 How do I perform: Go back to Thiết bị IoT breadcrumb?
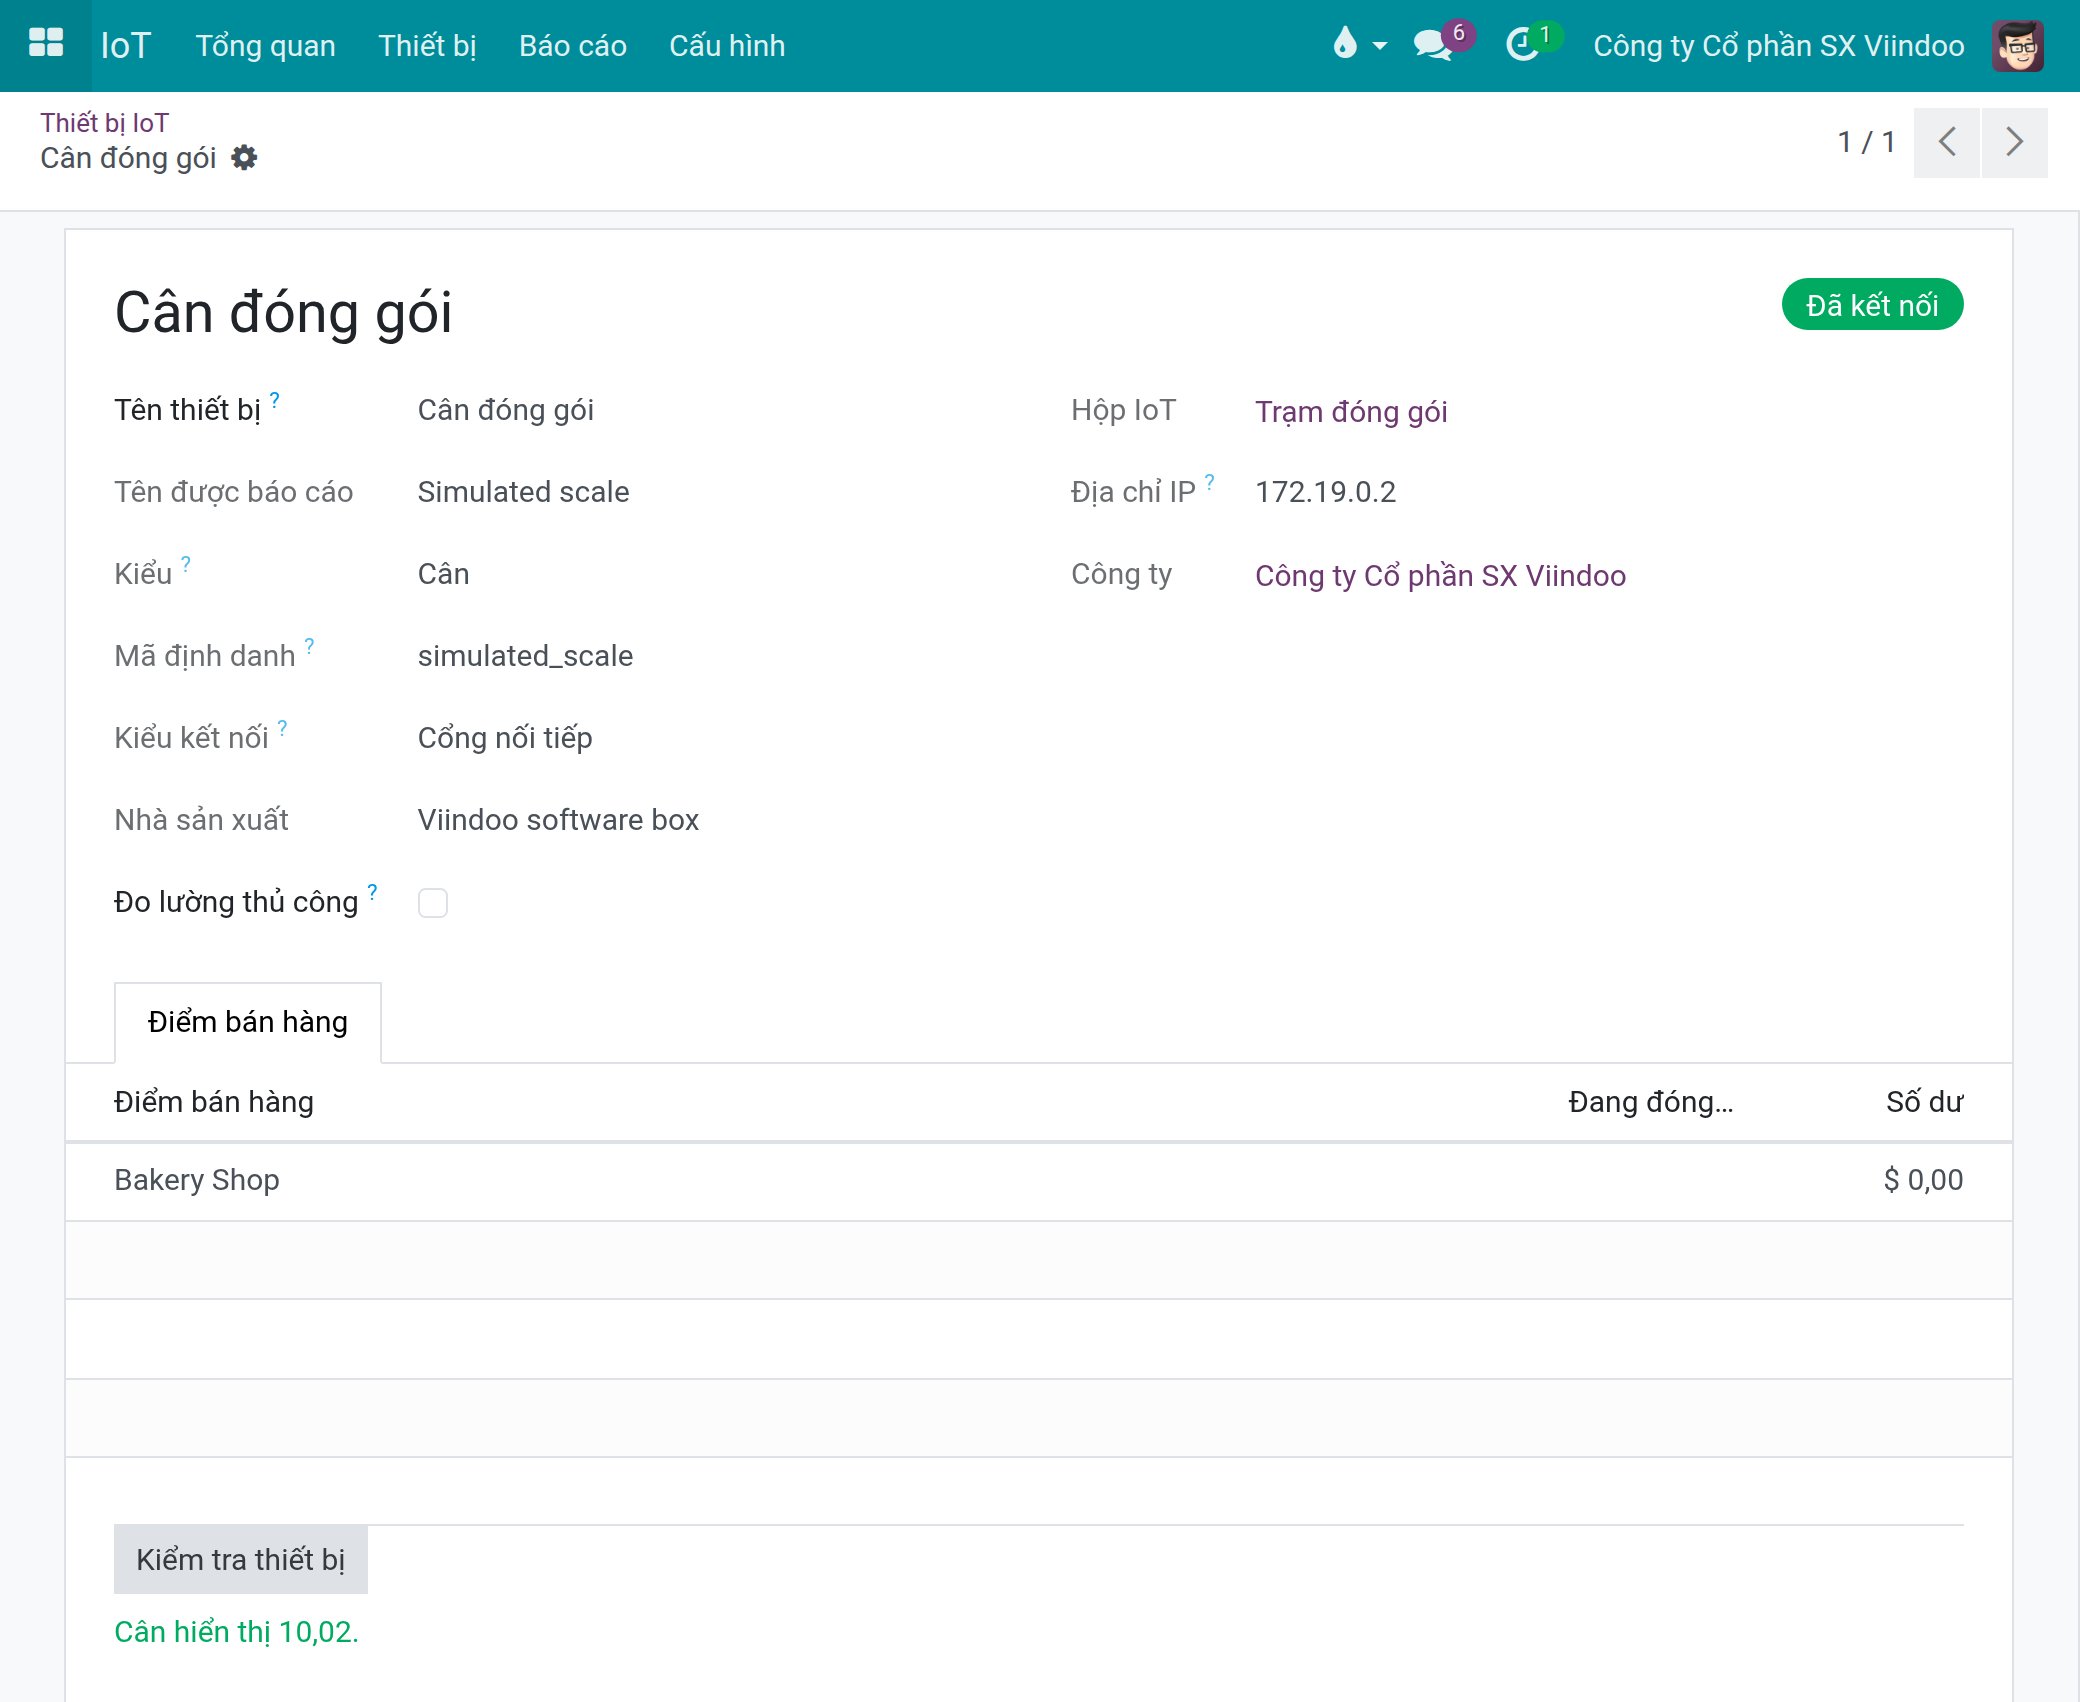click(104, 122)
